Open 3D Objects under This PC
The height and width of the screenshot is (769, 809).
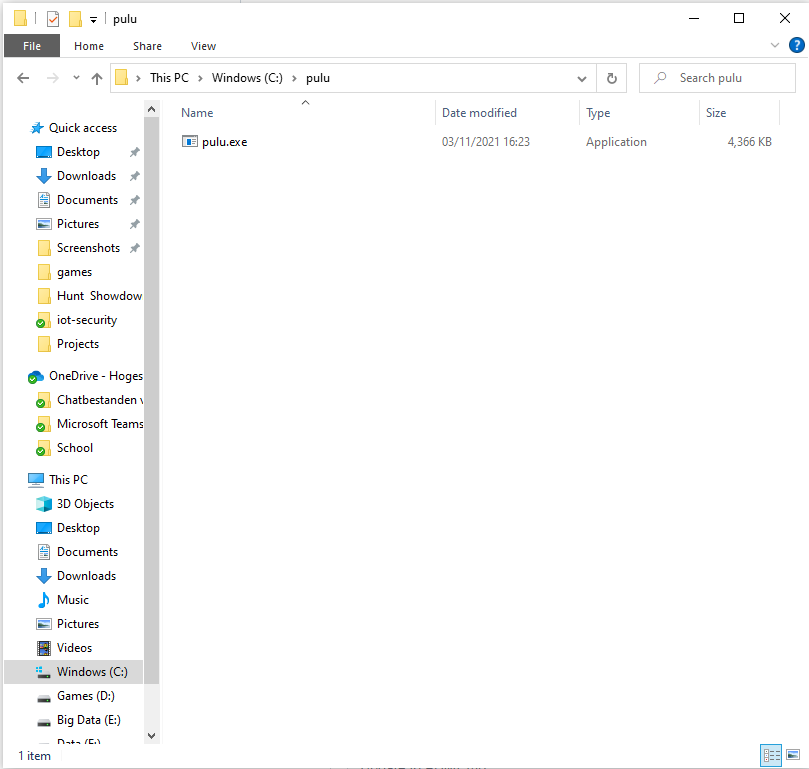pyautogui.click(x=85, y=504)
